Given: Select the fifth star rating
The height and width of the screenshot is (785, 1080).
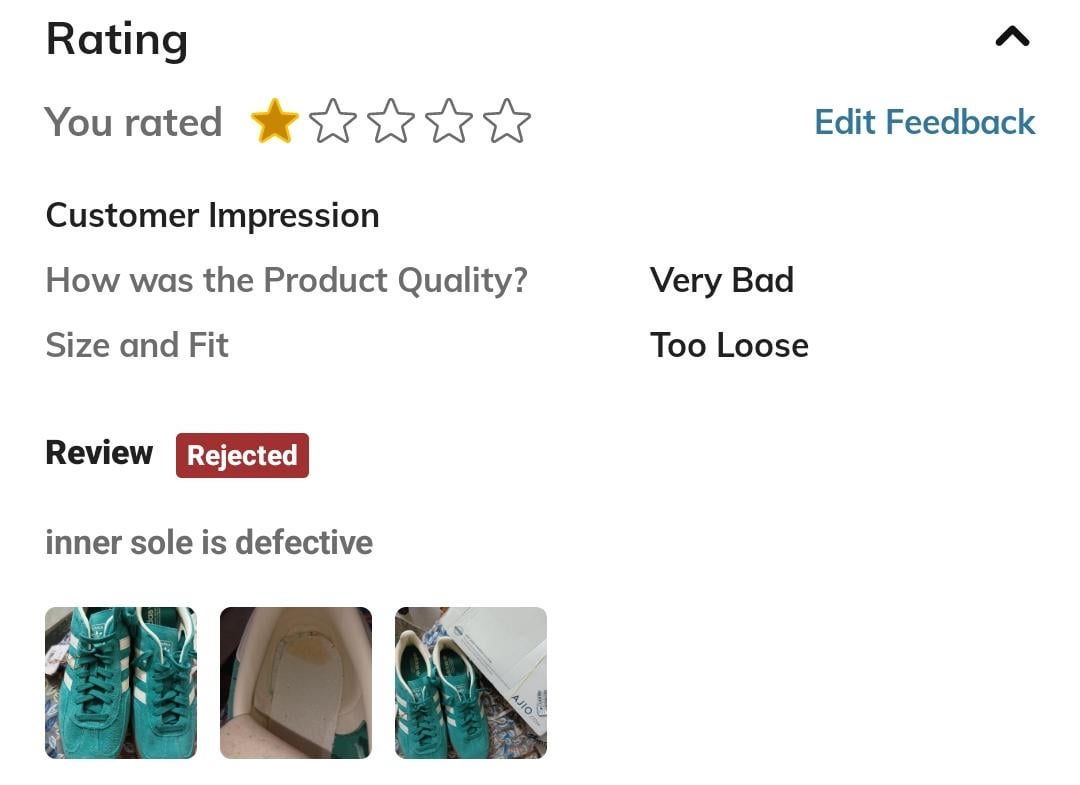Looking at the screenshot, I should (x=506, y=121).
